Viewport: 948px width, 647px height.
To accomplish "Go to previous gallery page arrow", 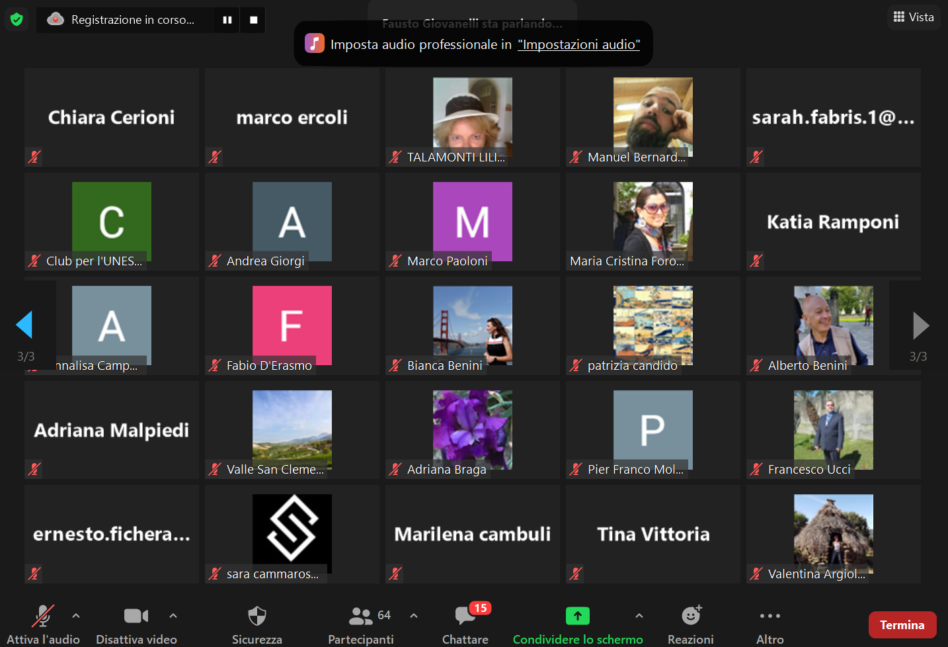I will point(25,325).
